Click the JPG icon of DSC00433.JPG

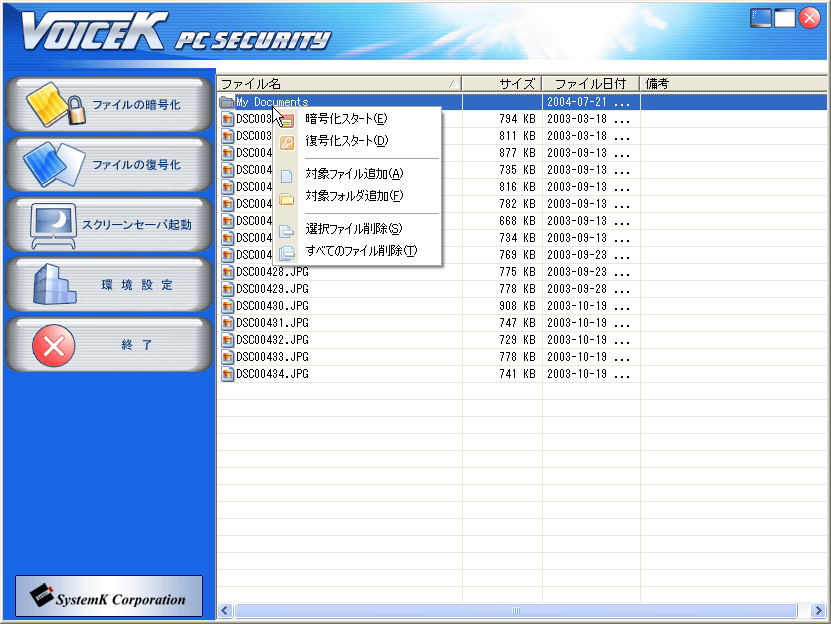227,357
